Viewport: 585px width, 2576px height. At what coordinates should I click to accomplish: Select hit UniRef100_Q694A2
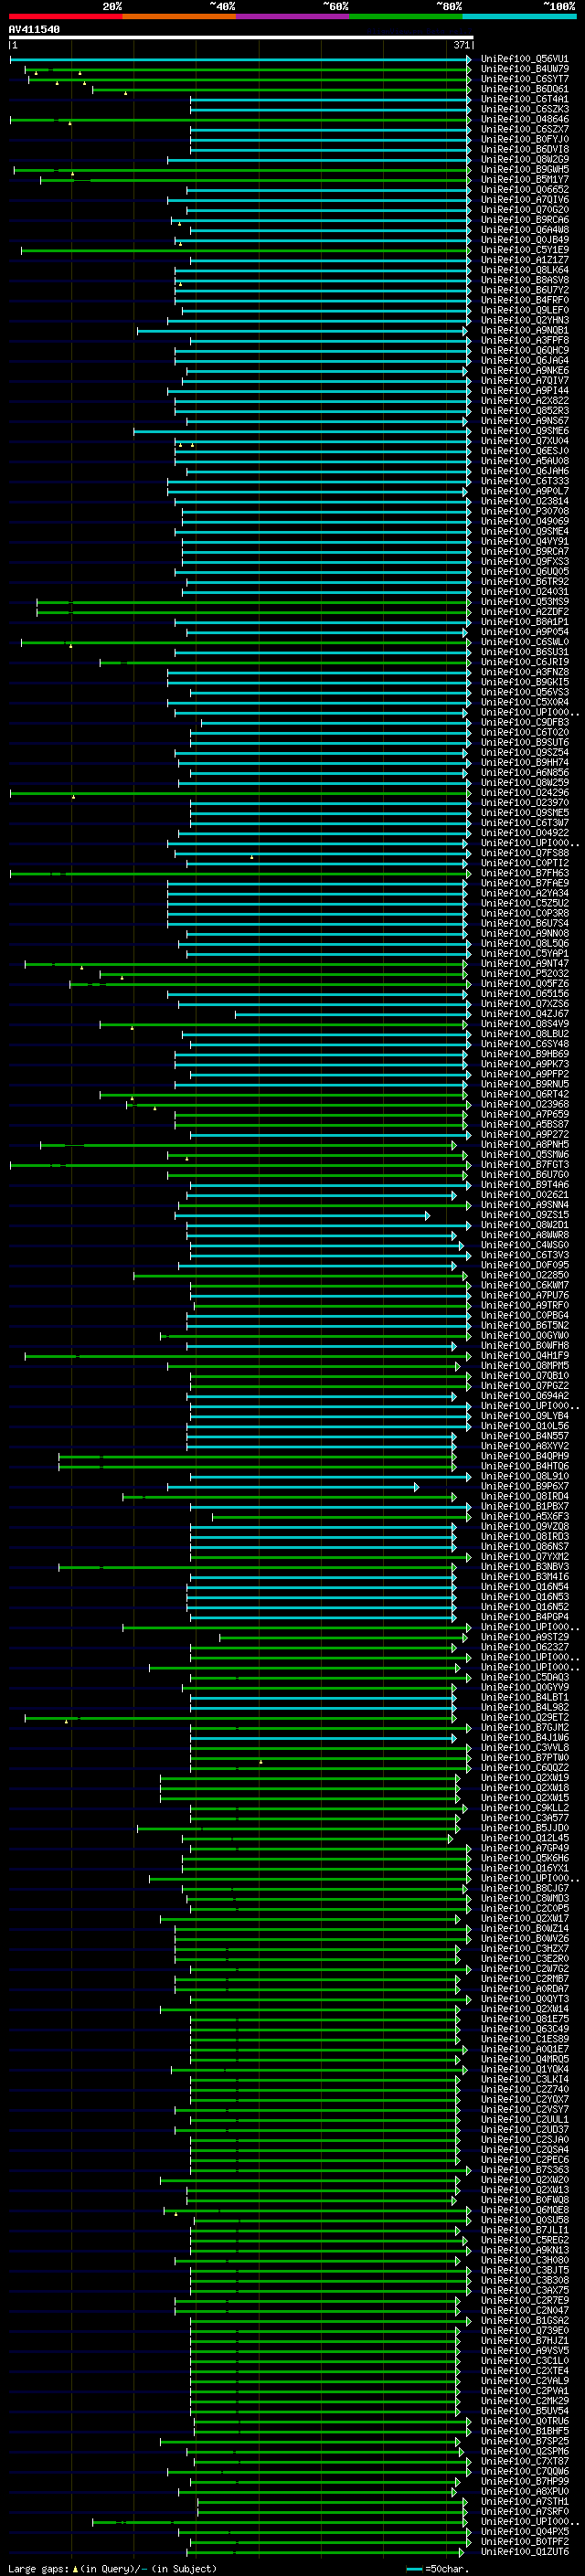tap(525, 1397)
